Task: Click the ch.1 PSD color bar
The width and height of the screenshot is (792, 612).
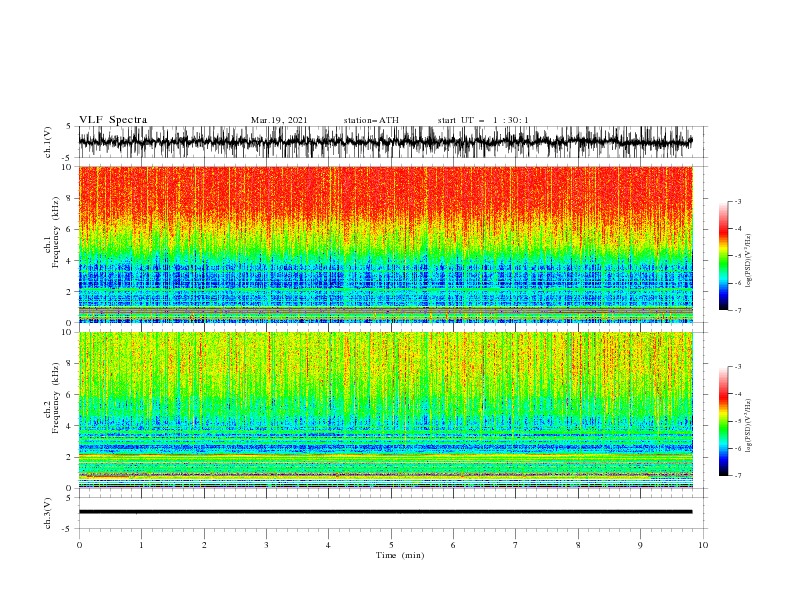Action: tap(723, 256)
